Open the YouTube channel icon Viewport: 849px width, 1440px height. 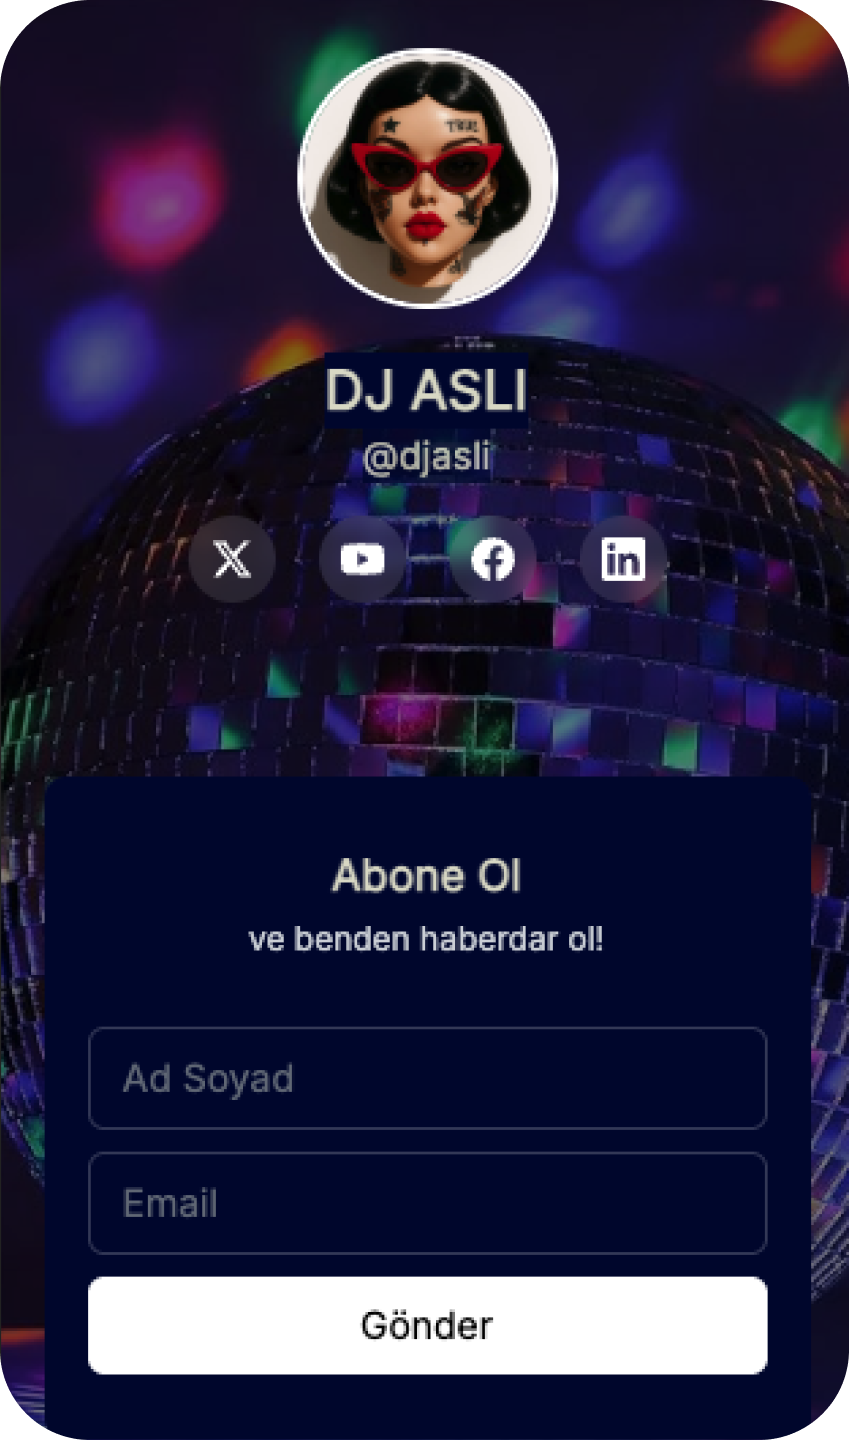pos(362,559)
